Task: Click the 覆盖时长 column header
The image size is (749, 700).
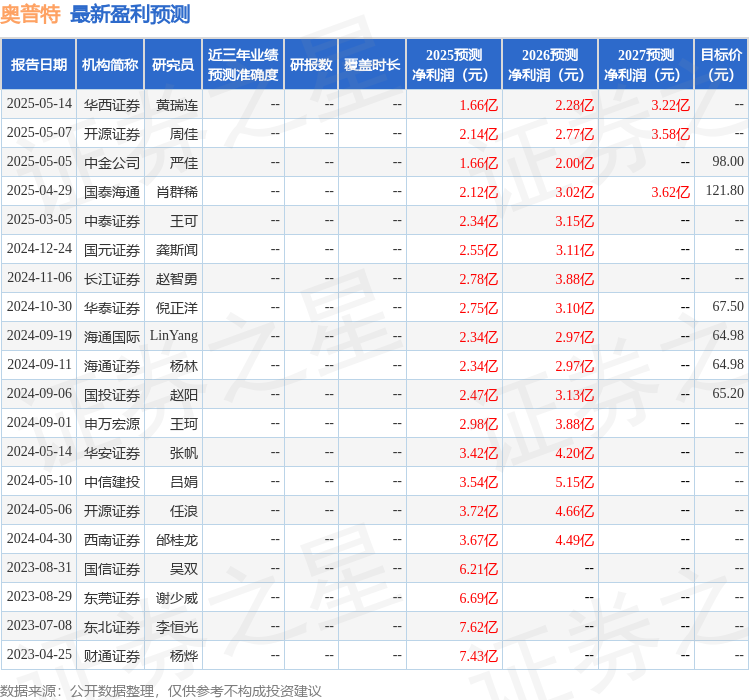Action: (x=372, y=65)
